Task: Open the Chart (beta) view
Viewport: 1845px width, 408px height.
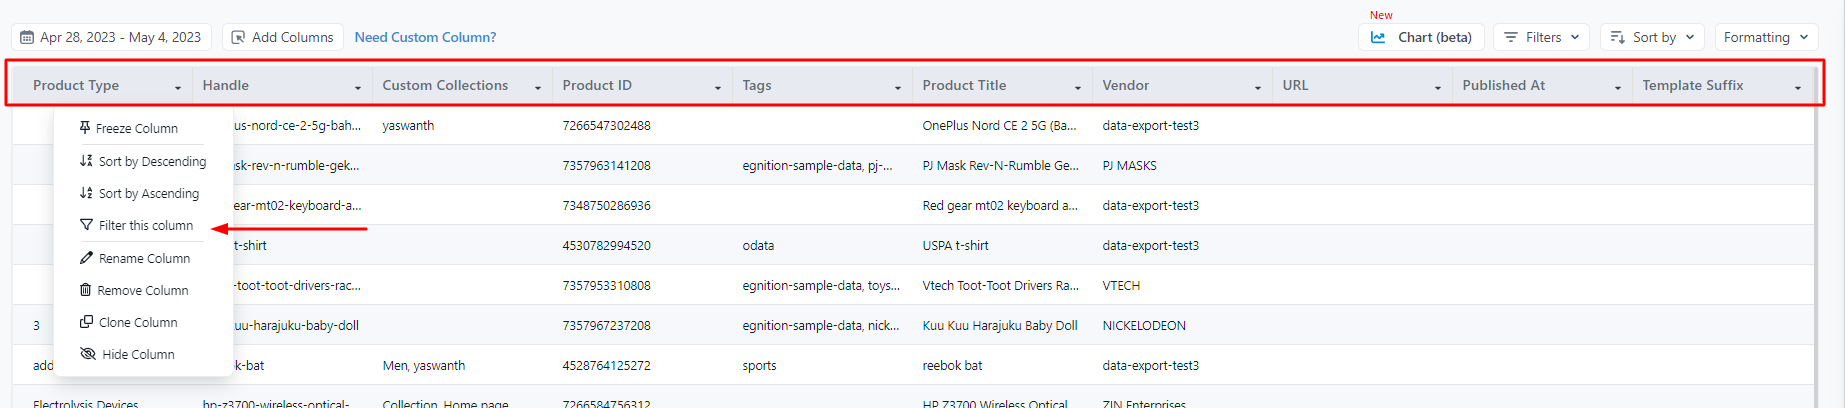Action: [x=1421, y=37]
